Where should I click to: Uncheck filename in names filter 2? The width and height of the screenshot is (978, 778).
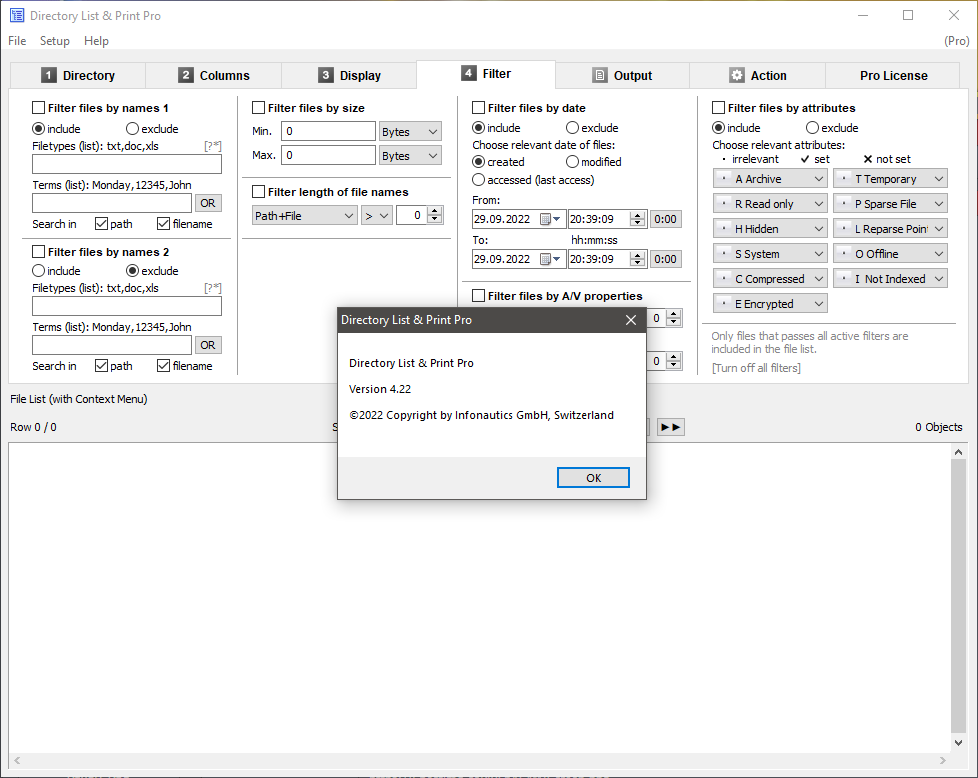tap(163, 366)
